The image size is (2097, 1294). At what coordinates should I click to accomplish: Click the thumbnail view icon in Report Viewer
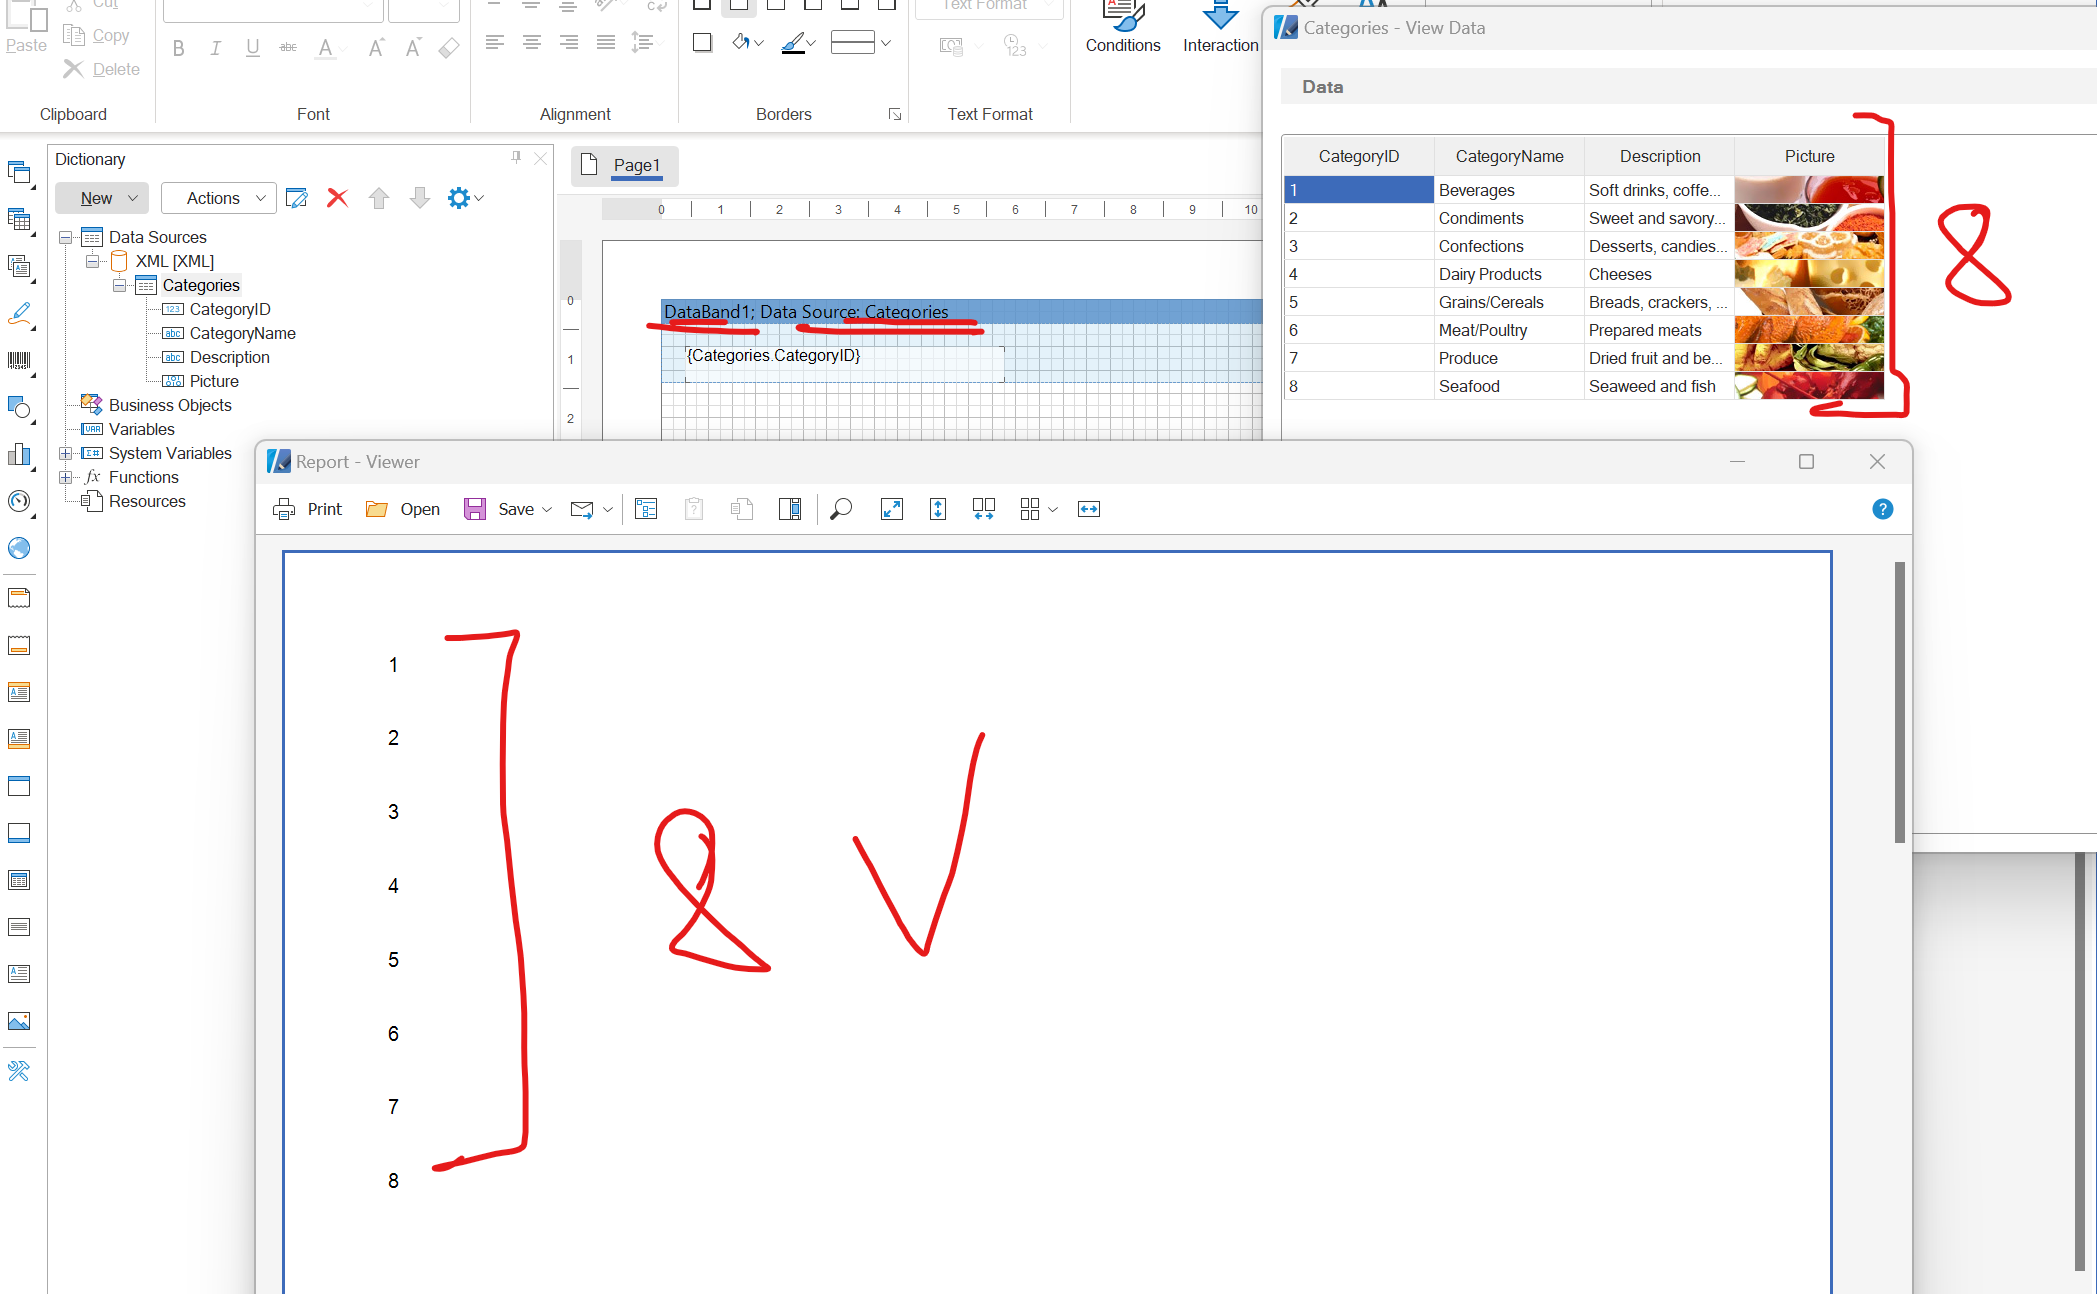pos(1031,509)
